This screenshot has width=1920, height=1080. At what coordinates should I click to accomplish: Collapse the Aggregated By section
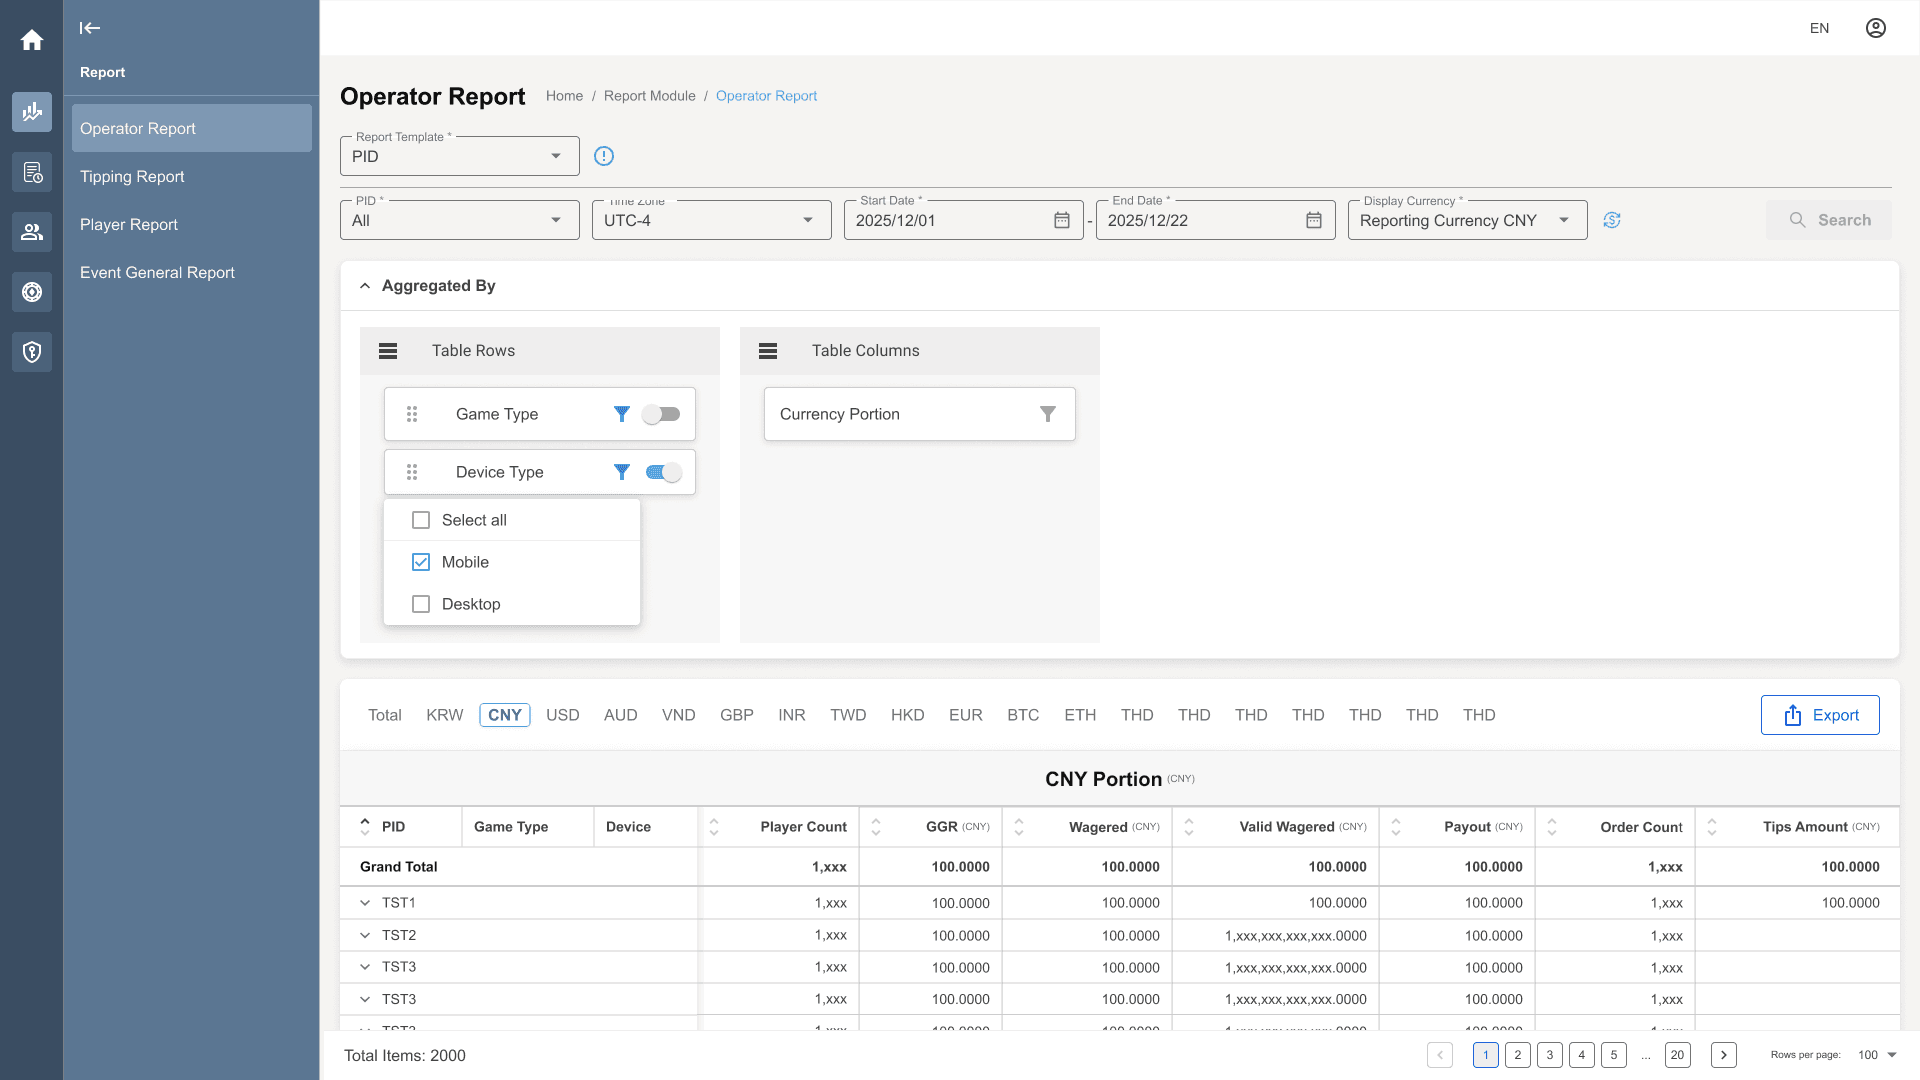(x=365, y=286)
